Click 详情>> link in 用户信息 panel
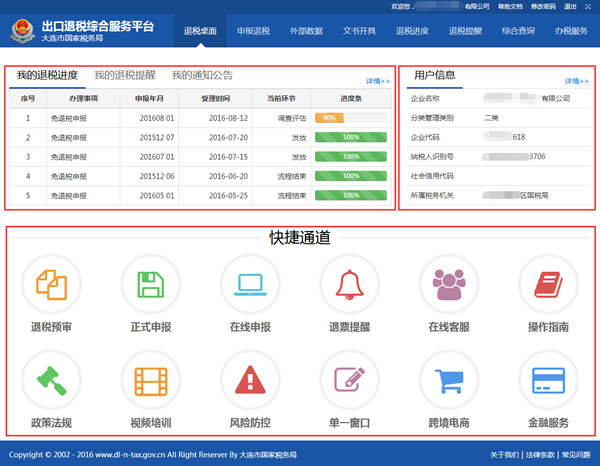The image size is (600, 466). [x=576, y=81]
